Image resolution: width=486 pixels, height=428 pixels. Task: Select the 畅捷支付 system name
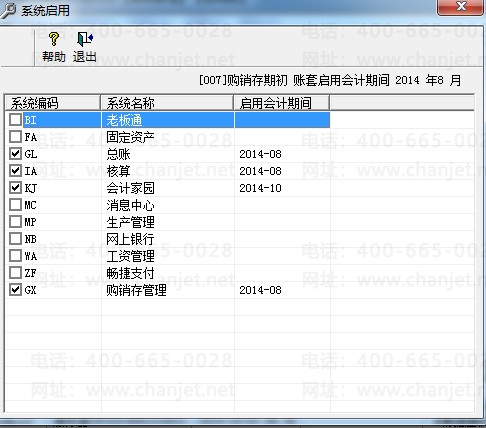[x=130, y=273]
